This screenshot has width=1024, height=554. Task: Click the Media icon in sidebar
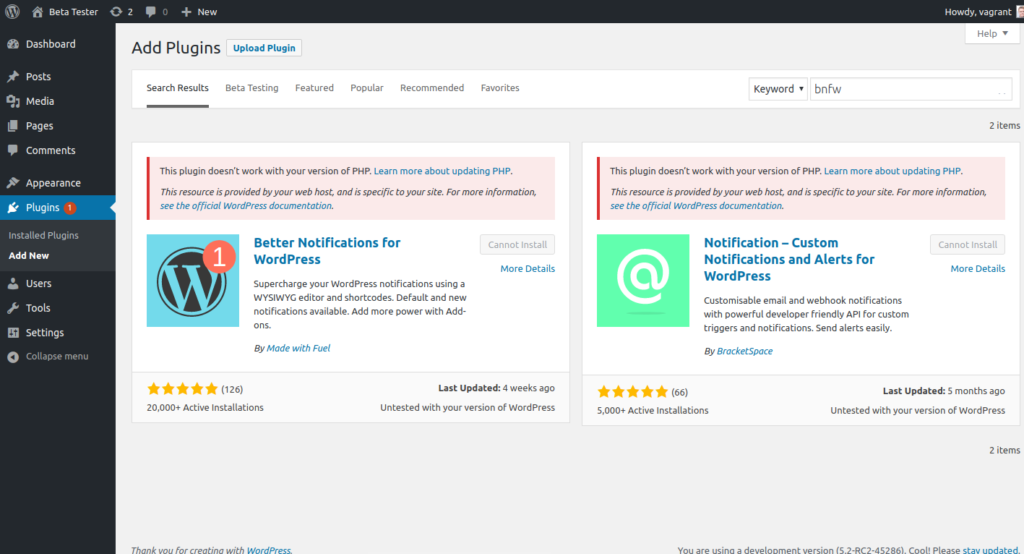pyautogui.click(x=13, y=101)
